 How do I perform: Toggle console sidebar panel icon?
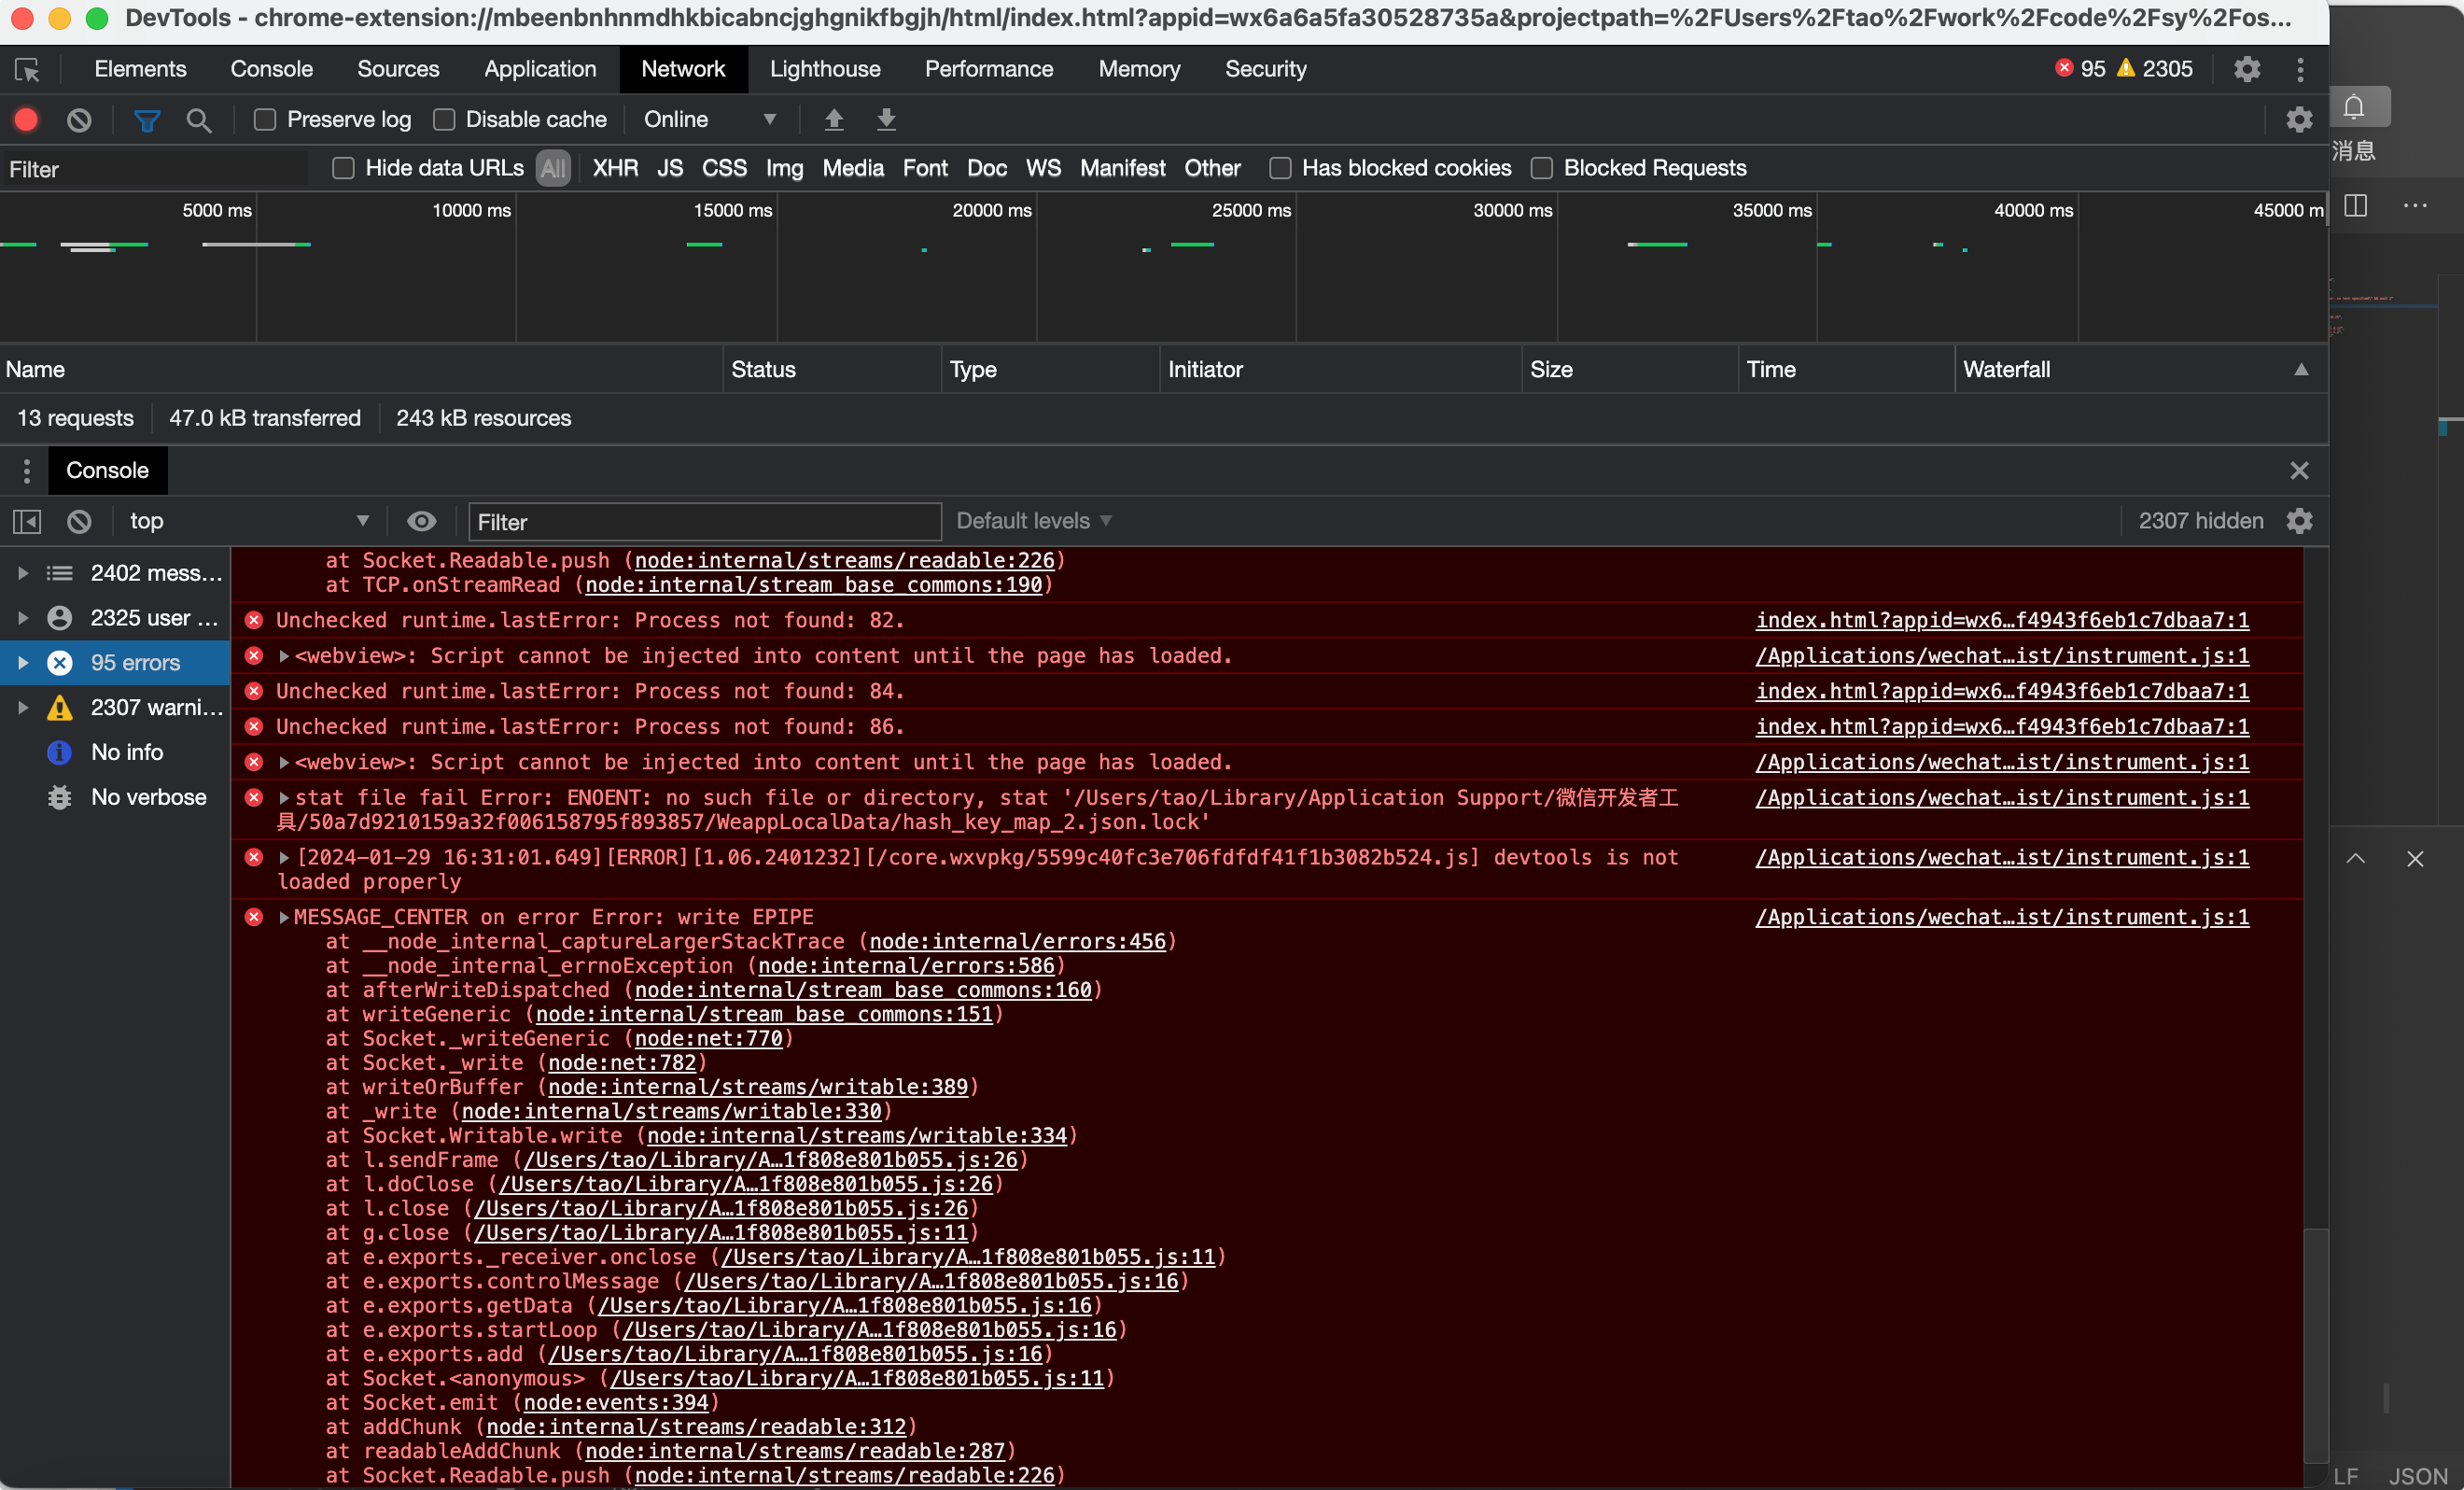pyautogui.click(x=27, y=521)
